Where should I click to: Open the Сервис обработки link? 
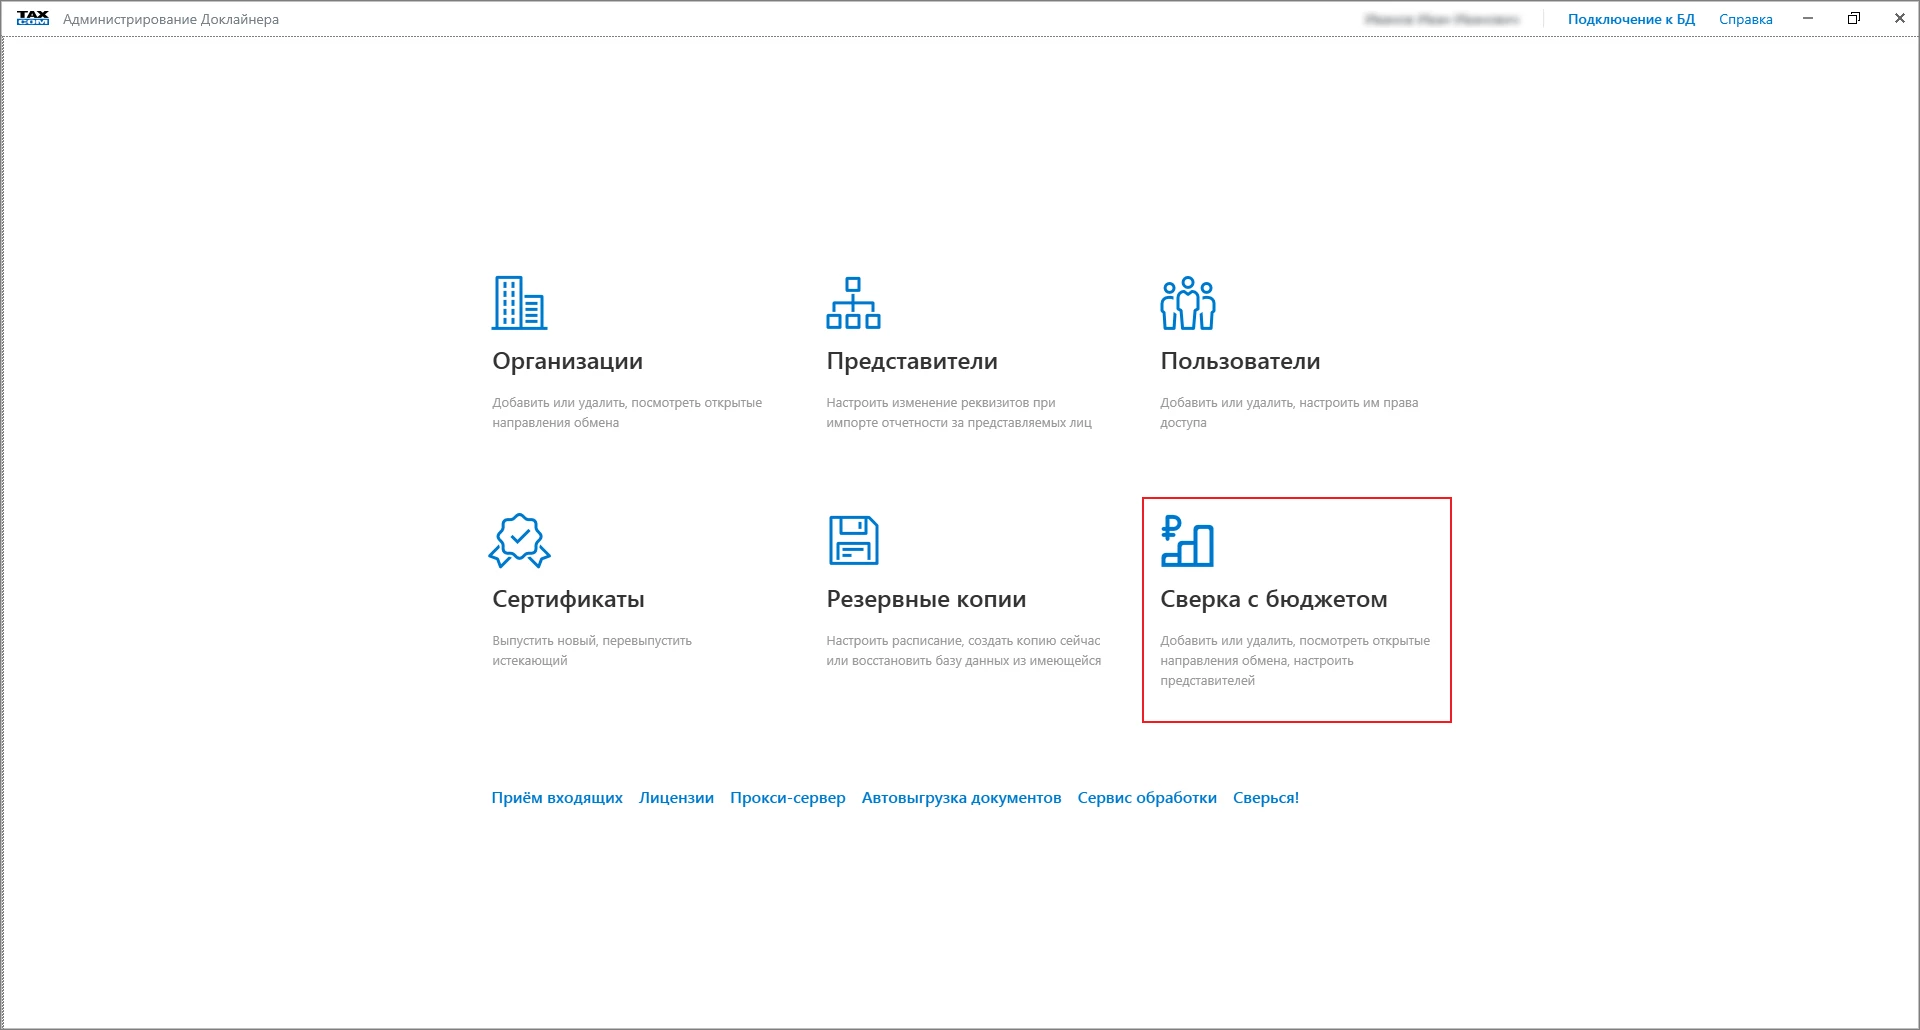click(x=1147, y=798)
